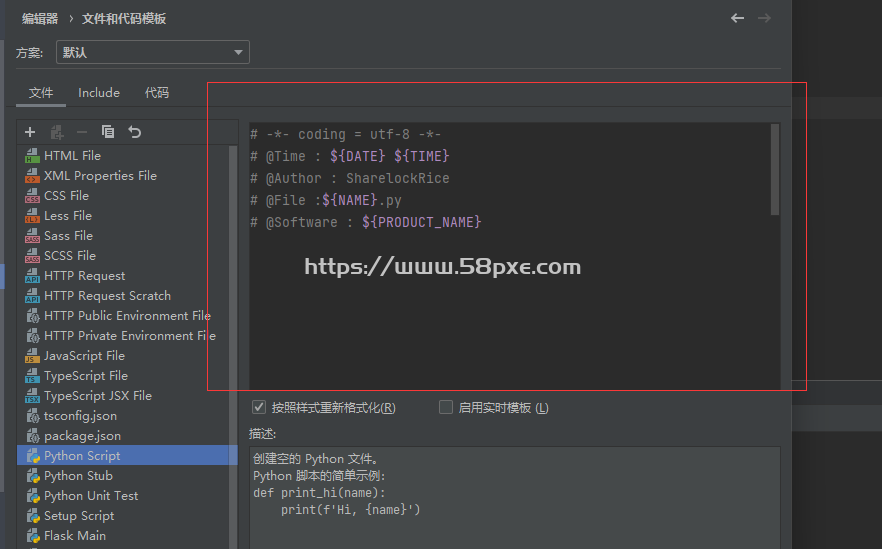This screenshot has height=549, width=882.
Task: Select the tsconfig.json template icon
Action: click(33, 416)
